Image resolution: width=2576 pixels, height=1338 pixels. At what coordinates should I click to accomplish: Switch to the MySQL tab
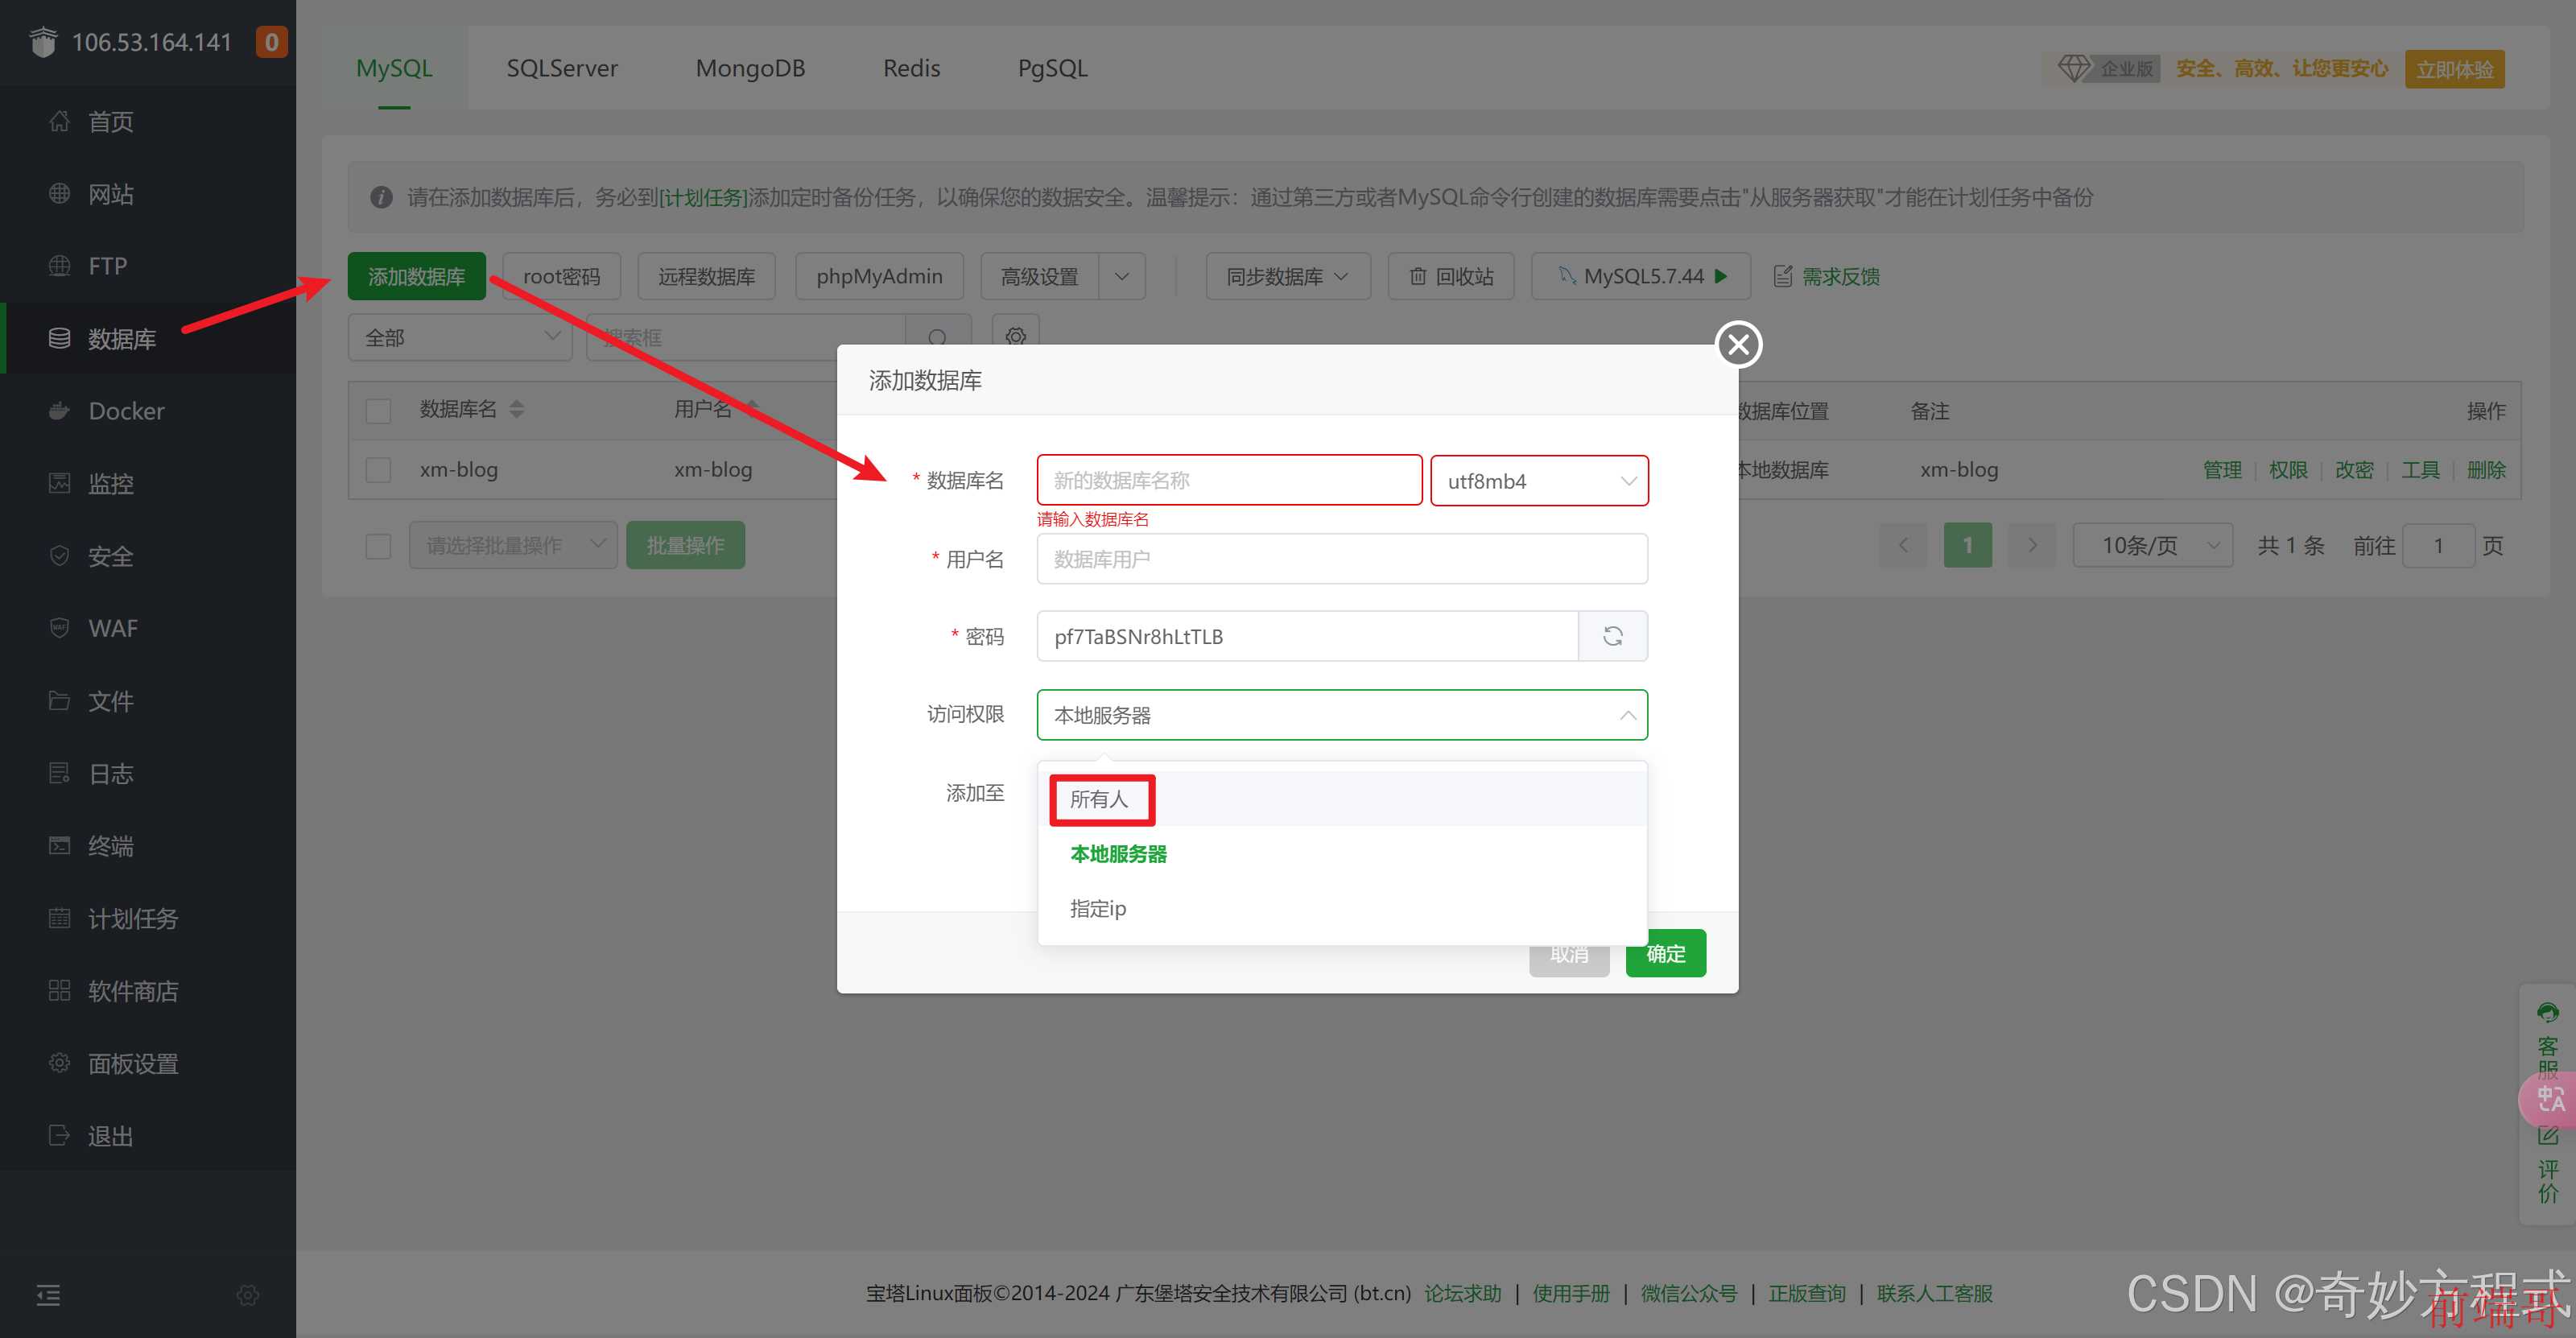(394, 68)
